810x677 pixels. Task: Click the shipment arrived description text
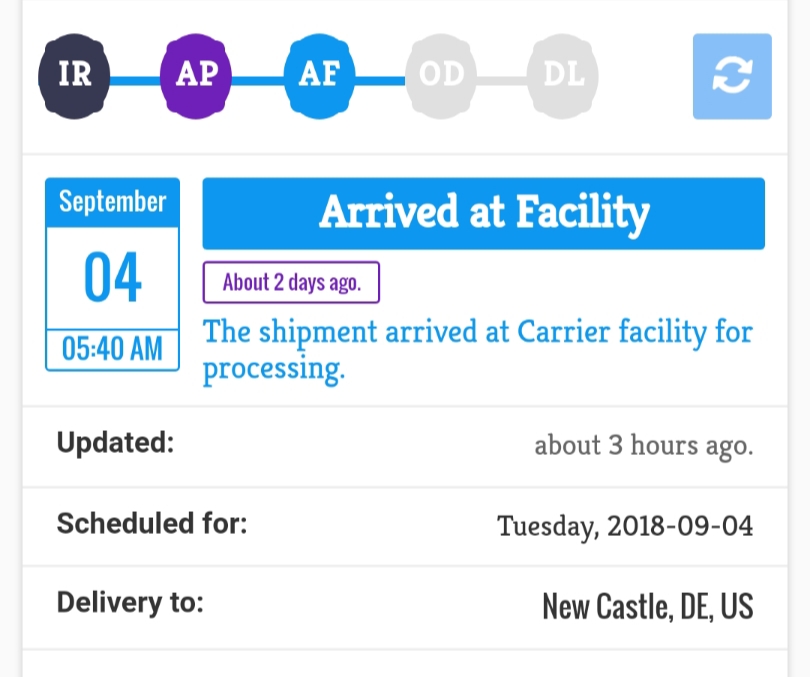coord(477,350)
